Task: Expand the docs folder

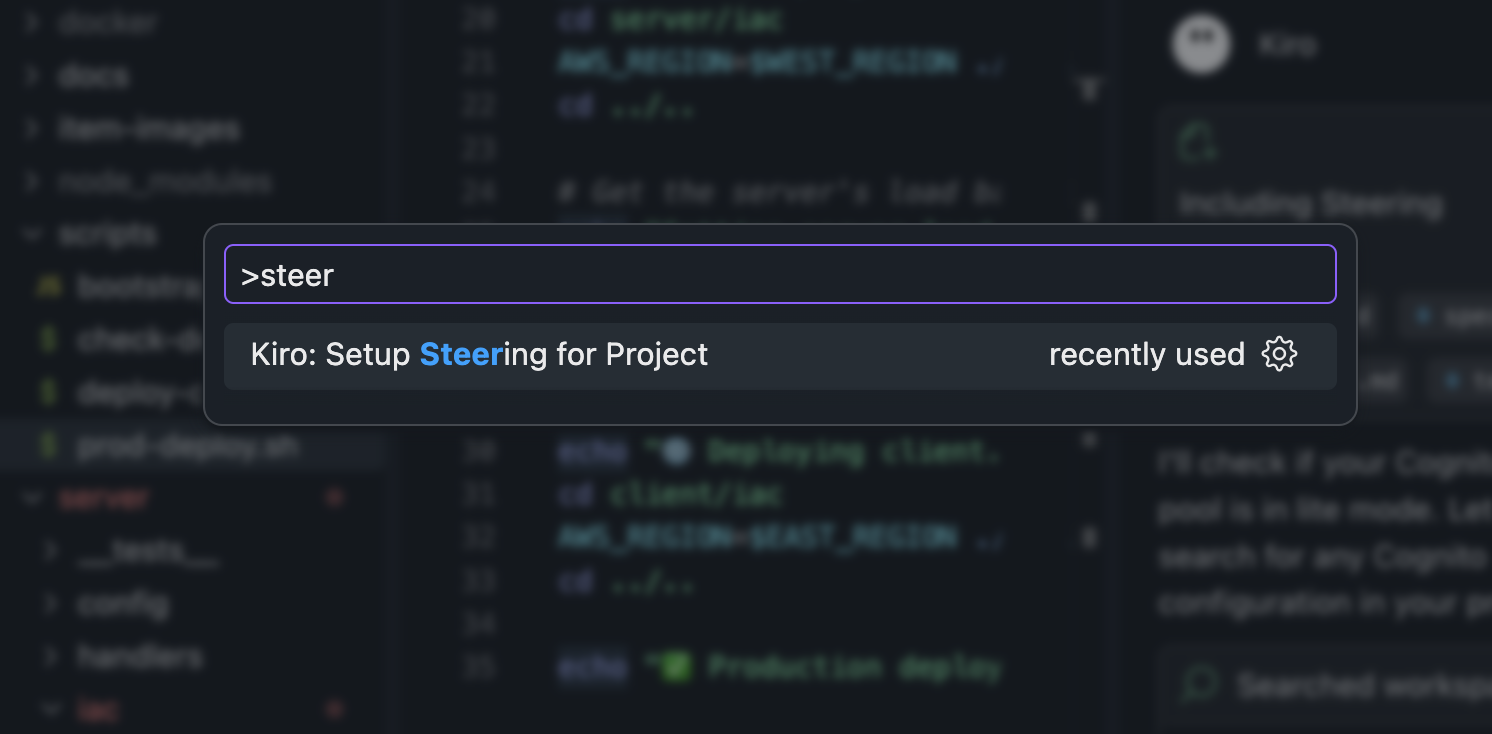Action: coord(32,76)
